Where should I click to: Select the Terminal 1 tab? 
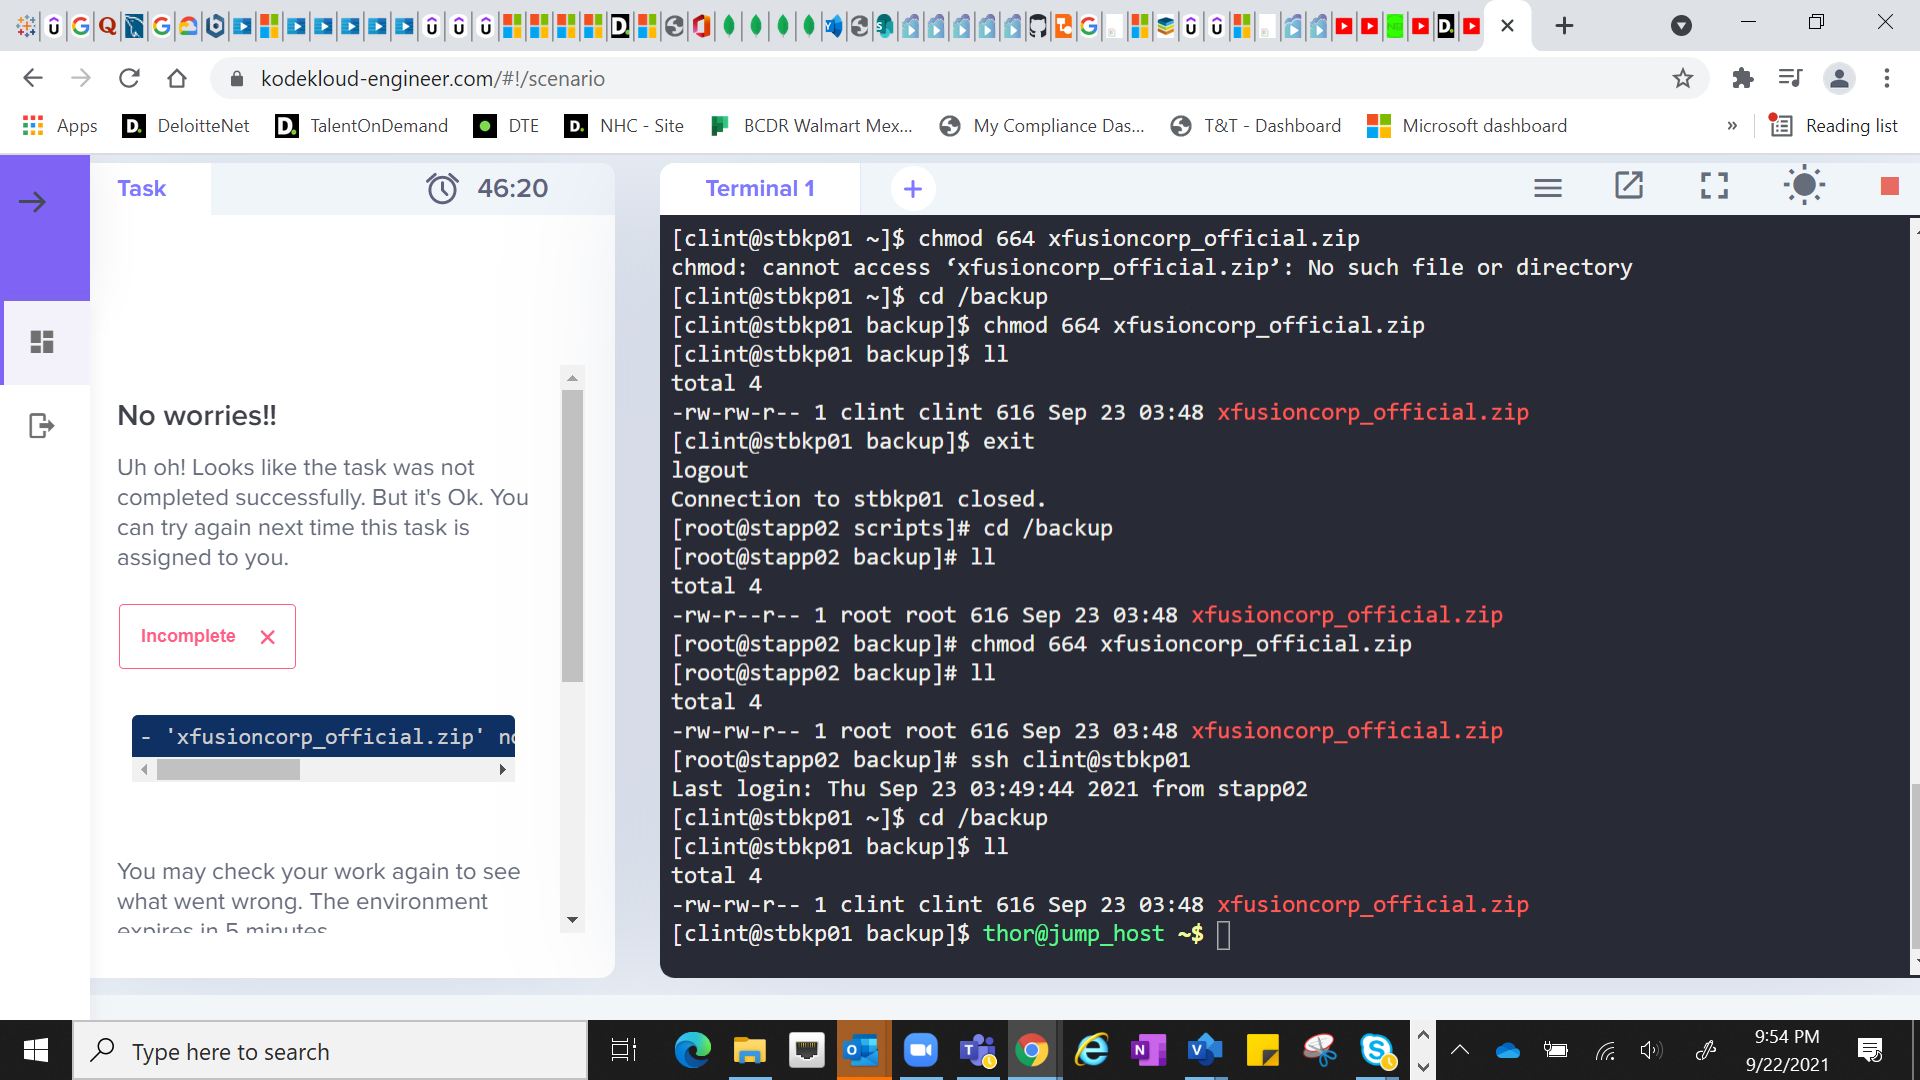coord(760,188)
